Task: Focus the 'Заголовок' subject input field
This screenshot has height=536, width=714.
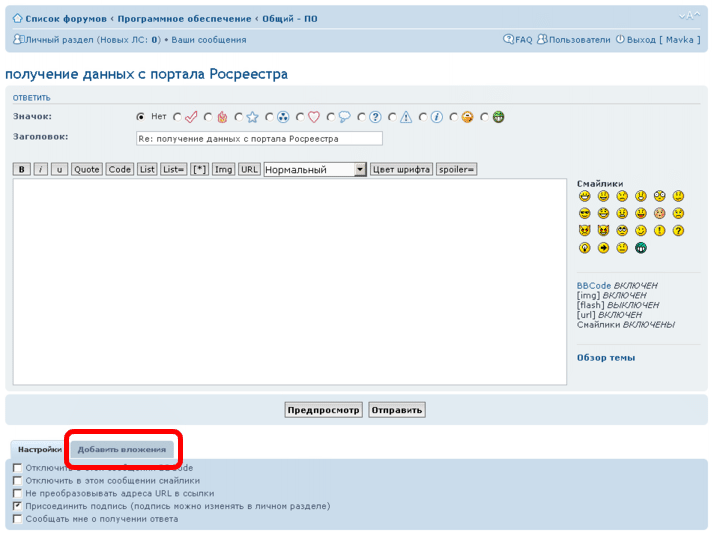Action: (x=259, y=138)
